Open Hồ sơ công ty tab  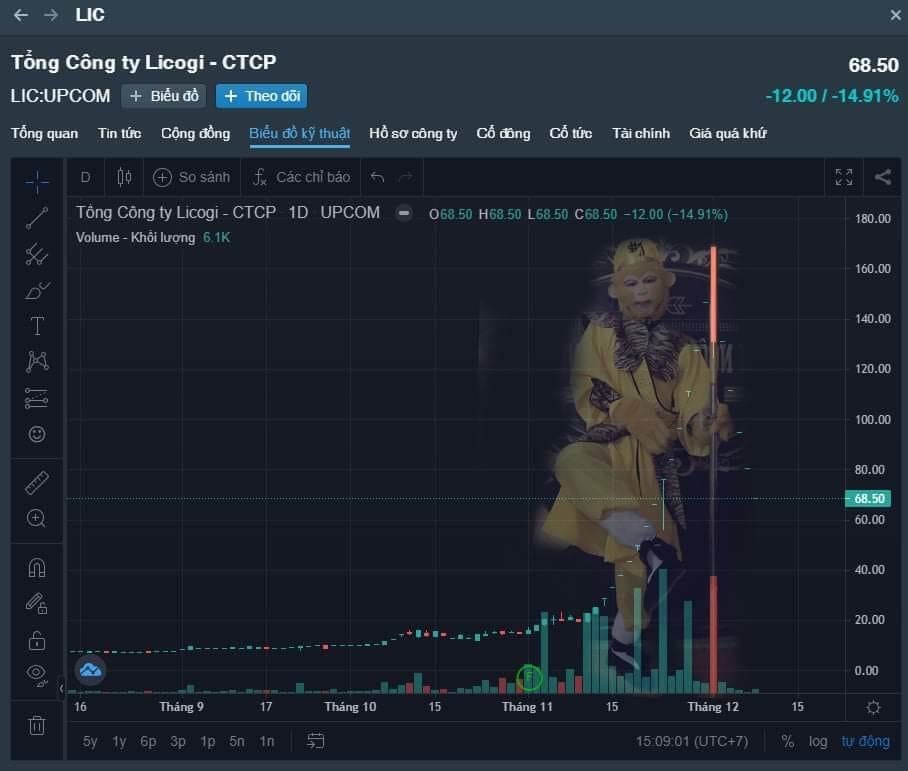click(413, 133)
